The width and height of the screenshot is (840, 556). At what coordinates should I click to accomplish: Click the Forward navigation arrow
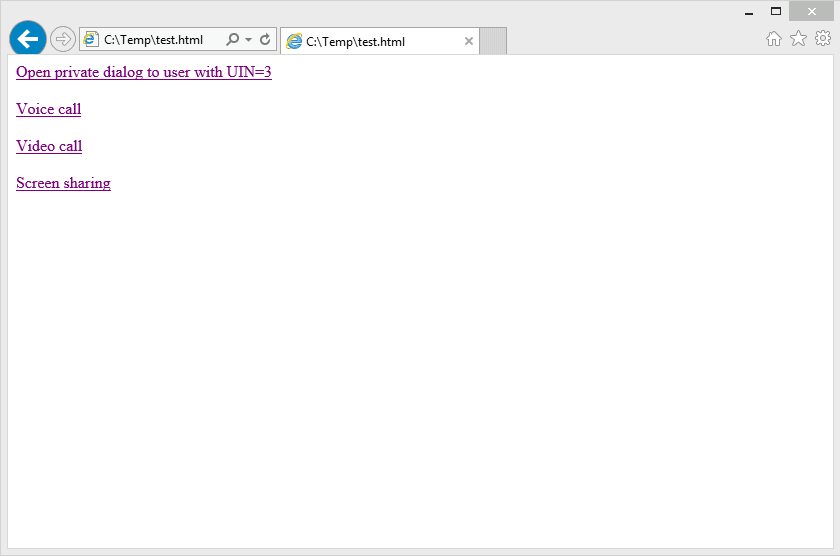(62, 39)
